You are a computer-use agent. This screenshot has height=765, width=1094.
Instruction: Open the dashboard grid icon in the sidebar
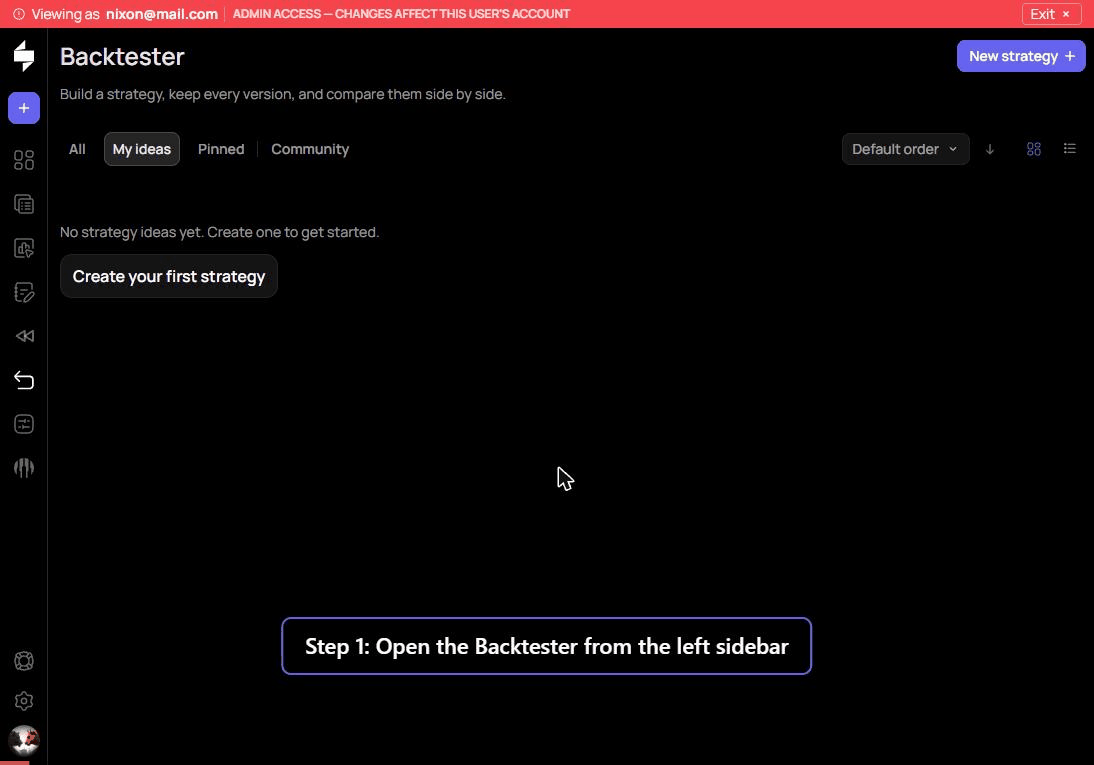[24, 160]
